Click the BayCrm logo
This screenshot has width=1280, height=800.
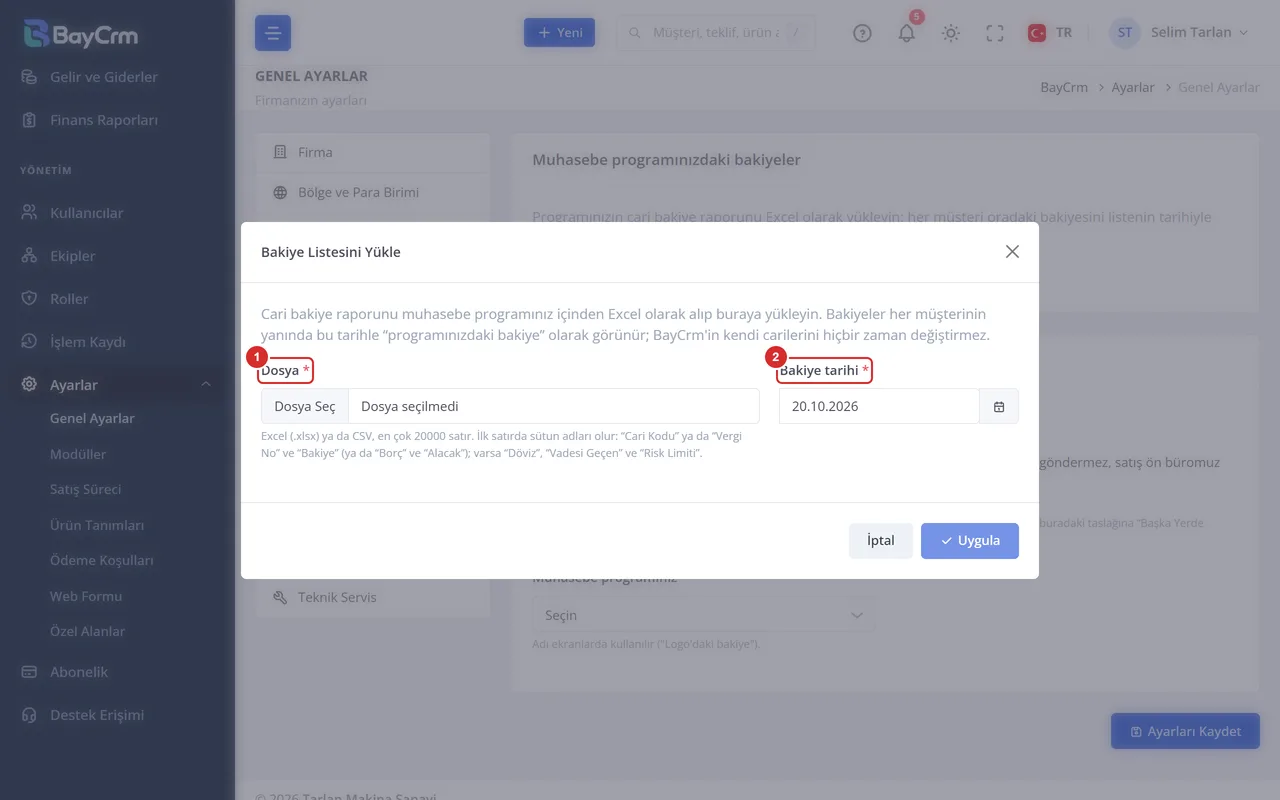coord(80,34)
